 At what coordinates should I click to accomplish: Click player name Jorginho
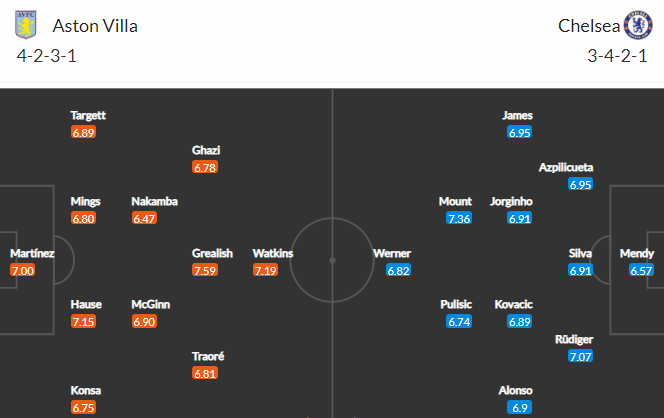(x=511, y=202)
